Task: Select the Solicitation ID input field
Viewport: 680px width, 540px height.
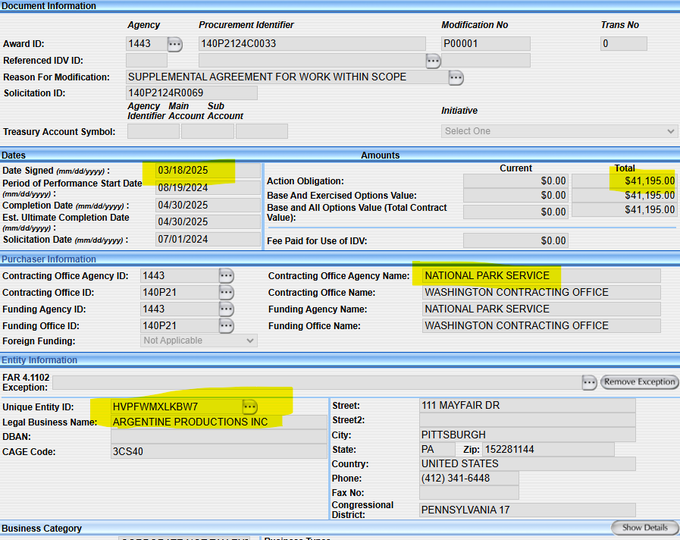Action: pyautogui.click(x=191, y=93)
